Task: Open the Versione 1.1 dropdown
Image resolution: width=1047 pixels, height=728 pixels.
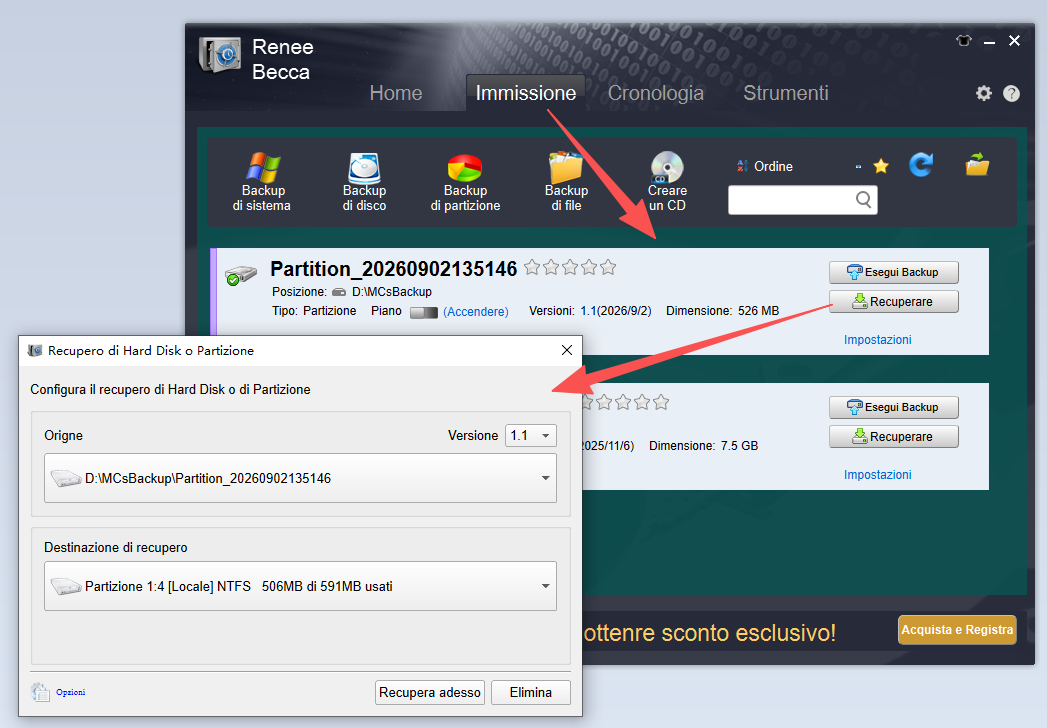Action: [x=531, y=435]
